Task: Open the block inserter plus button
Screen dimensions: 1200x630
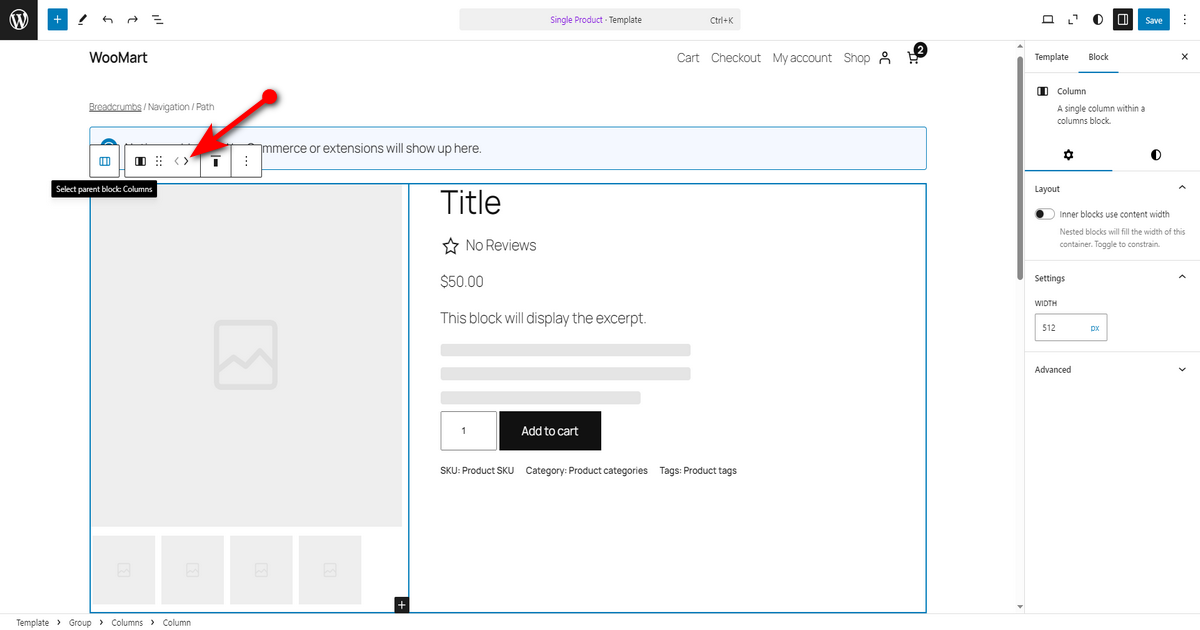Action: click(x=58, y=19)
